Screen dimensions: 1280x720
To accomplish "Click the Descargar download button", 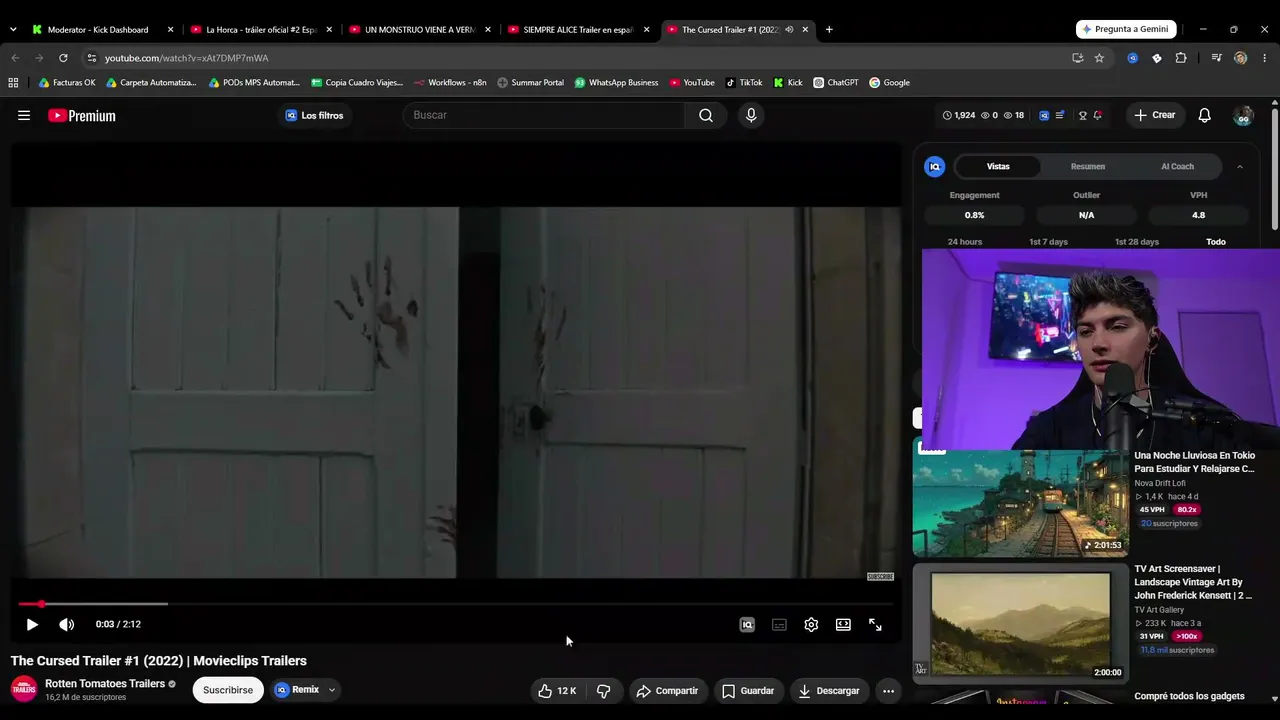I will click(829, 691).
